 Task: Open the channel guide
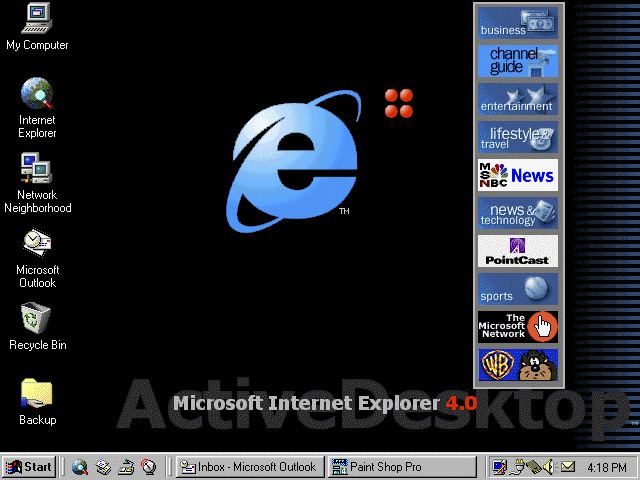point(518,61)
